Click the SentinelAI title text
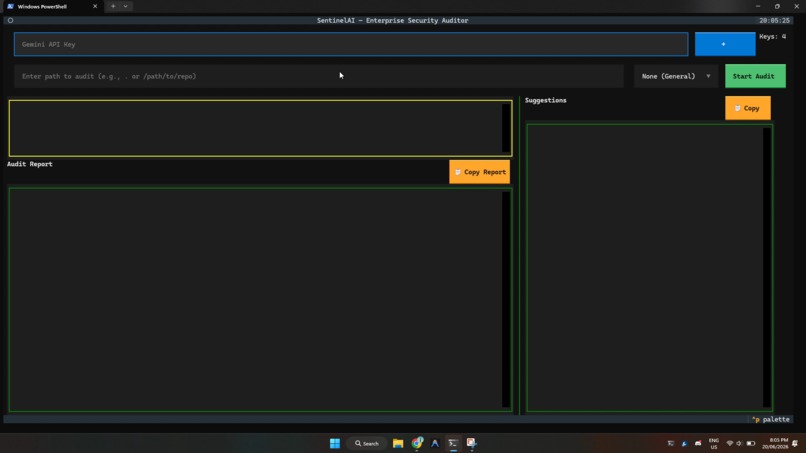Screen dimensions: 806x453 [392, 21]
